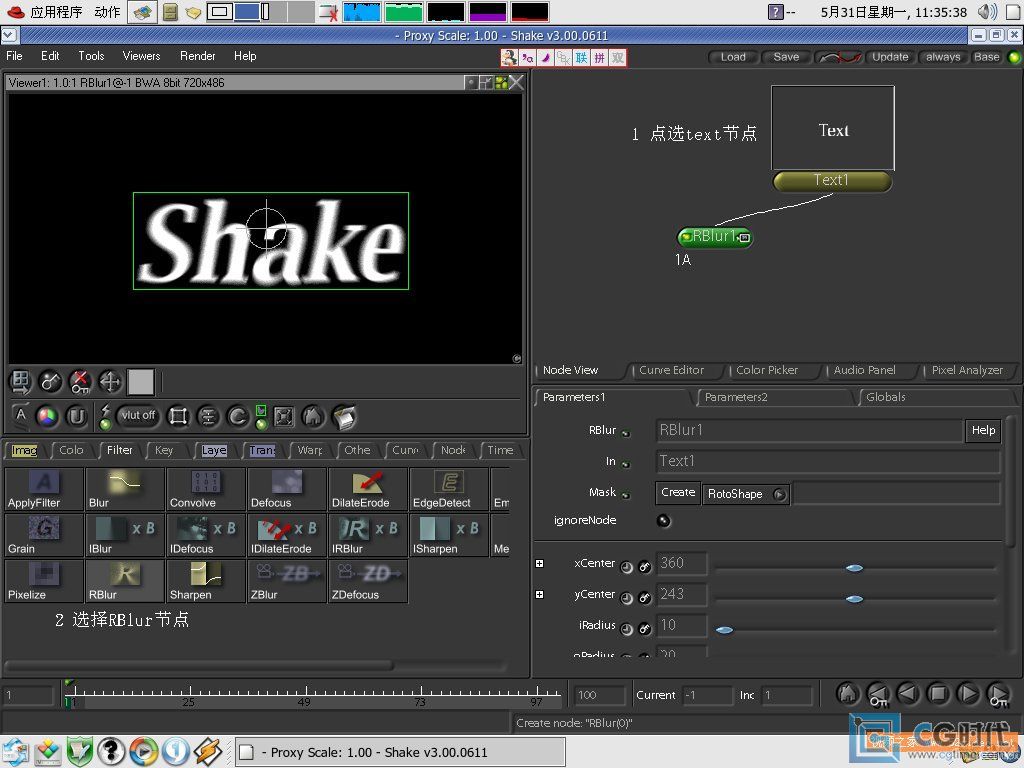
Task: Click the RBlur node name field
Action: (809, 430)
